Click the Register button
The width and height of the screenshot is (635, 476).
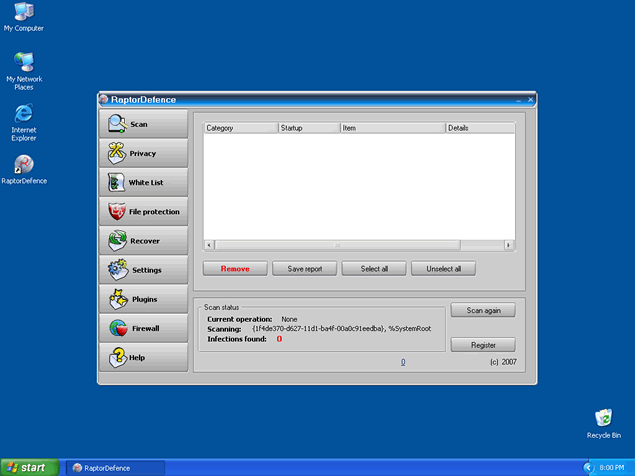point(483,345)
